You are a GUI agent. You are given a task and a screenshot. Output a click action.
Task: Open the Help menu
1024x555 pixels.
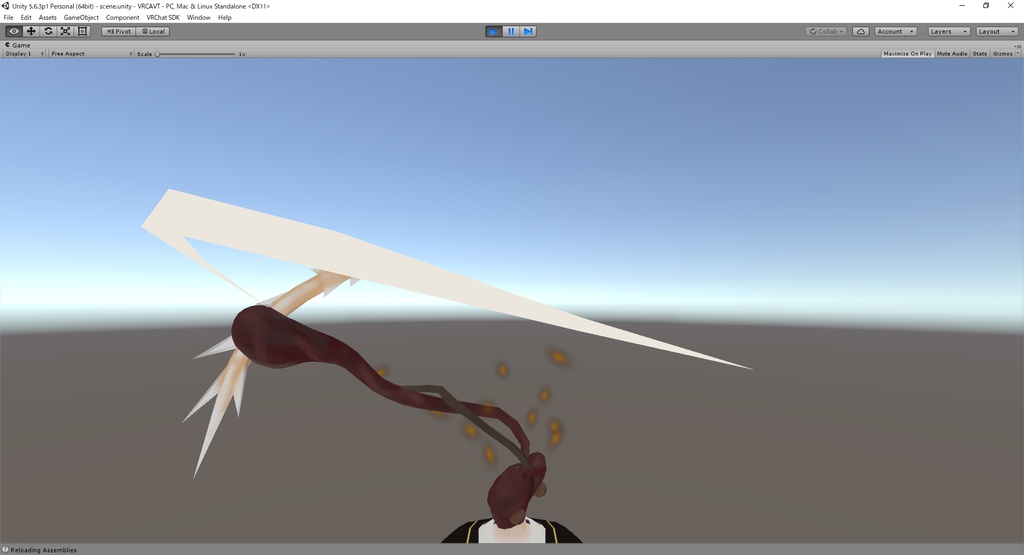click(225, 18)
